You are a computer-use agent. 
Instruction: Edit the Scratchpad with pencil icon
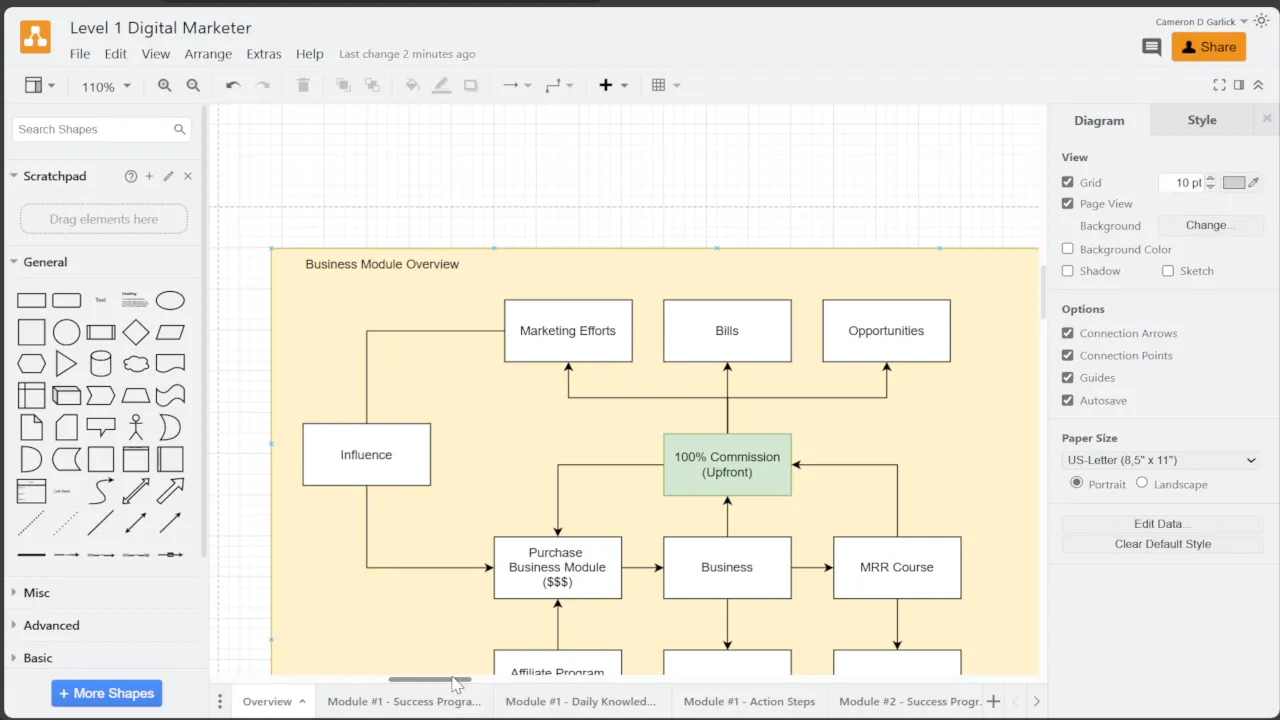pyautogui.click(x=168, y=176)
